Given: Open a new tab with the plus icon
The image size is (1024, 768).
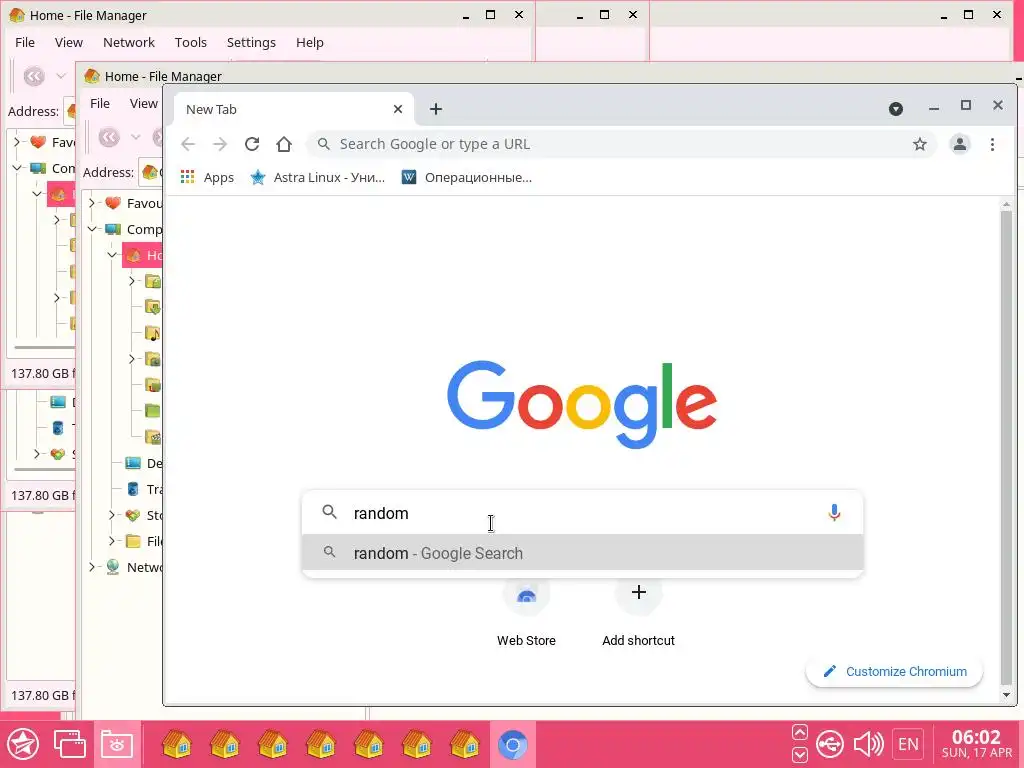Looking at the screenshot, I should 436,109.
